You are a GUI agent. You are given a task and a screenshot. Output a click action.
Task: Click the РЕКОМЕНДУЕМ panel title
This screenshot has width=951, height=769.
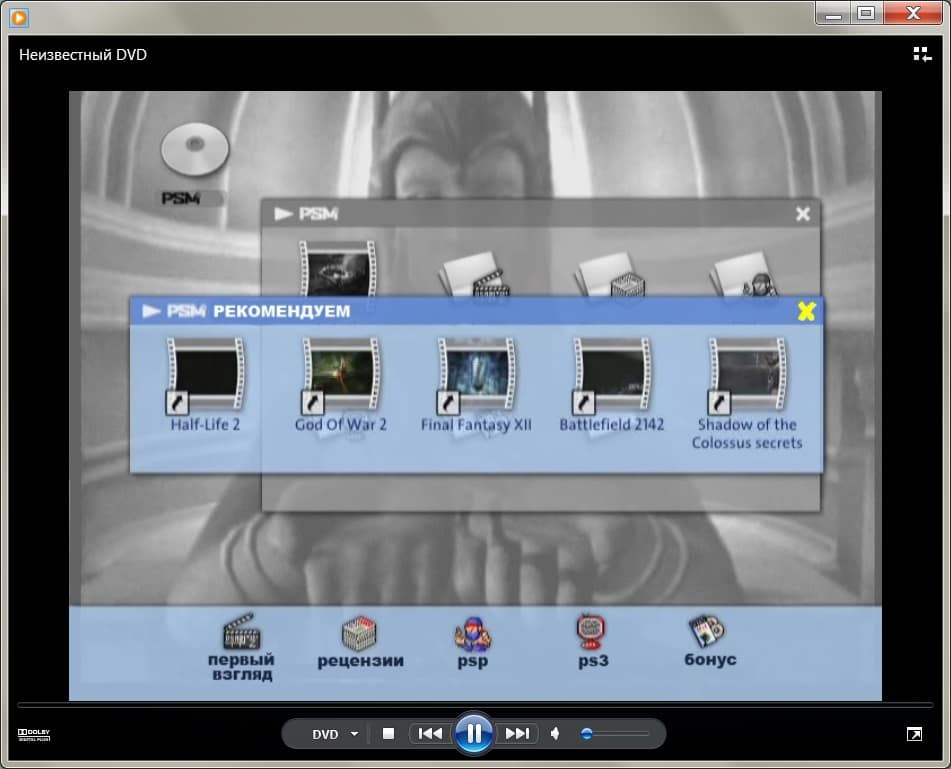coord(281,311)
